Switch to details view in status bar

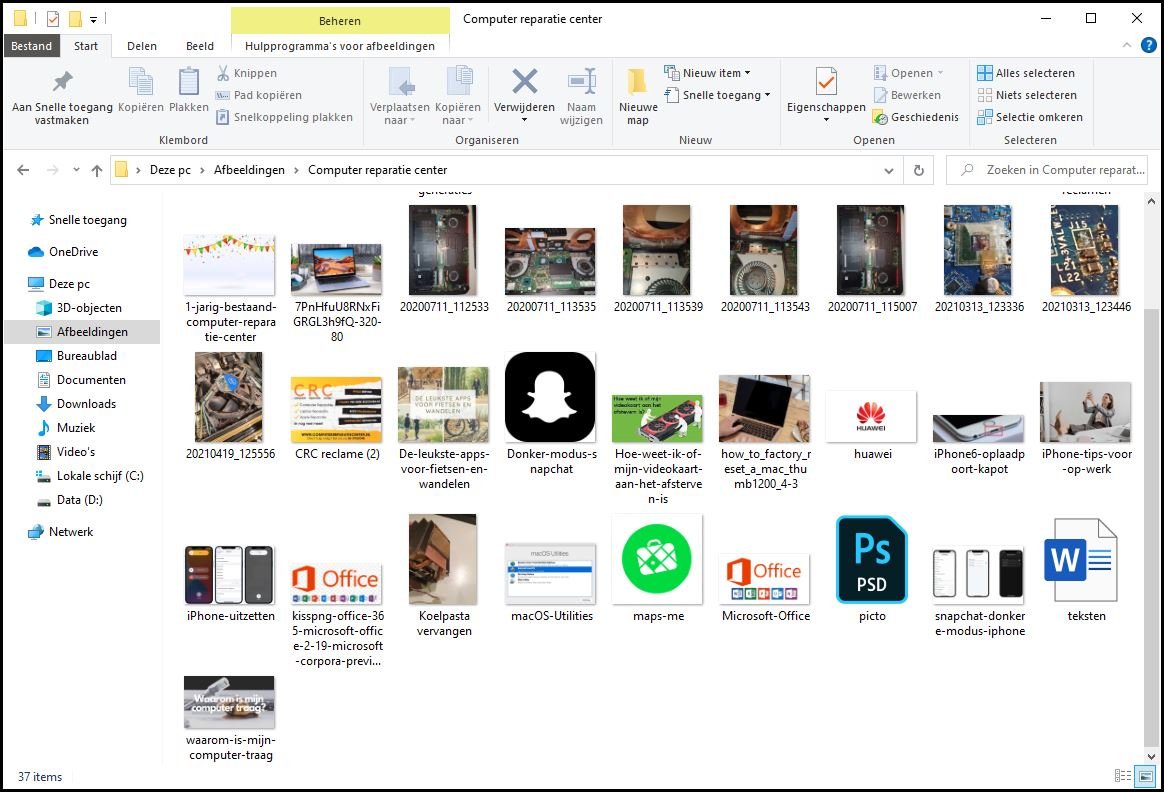pos(1124,776)
